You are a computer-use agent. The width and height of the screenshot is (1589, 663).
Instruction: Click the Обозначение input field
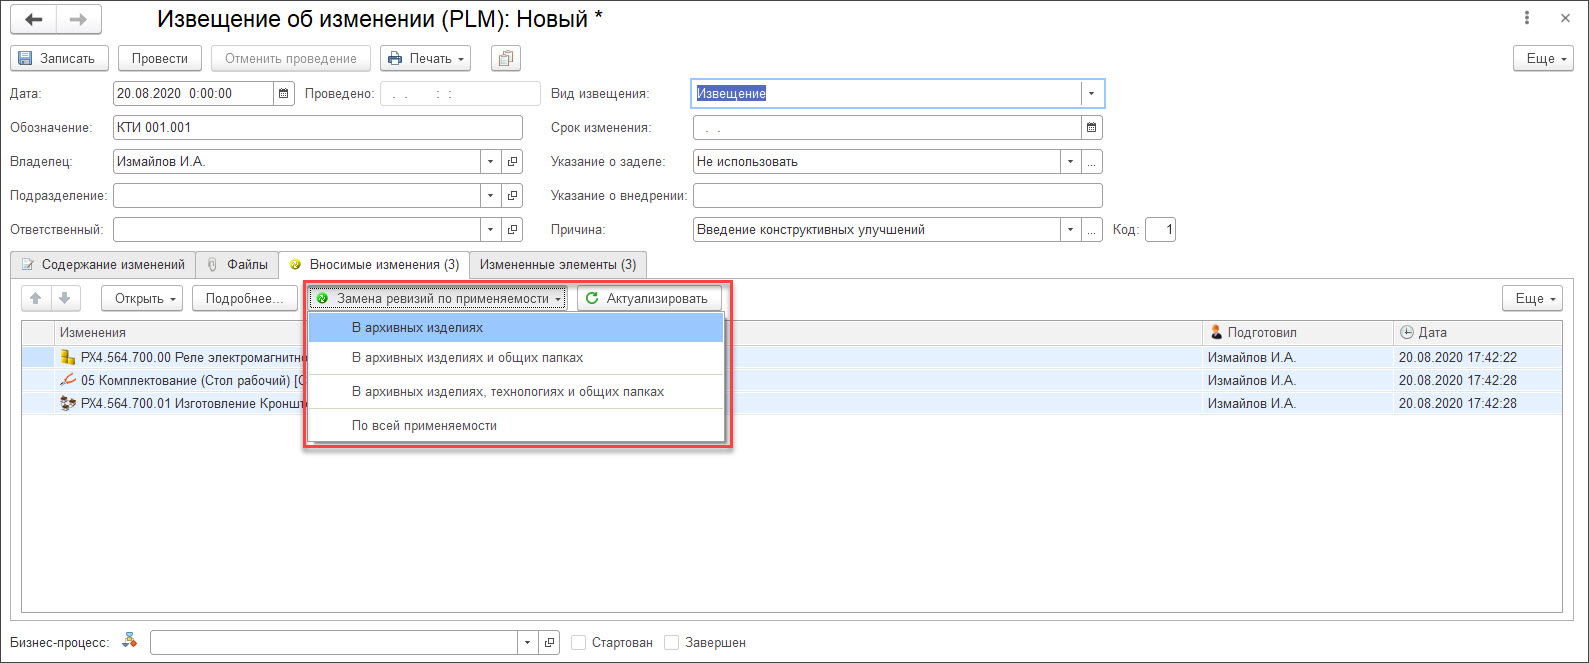click(x=317, y=128)
